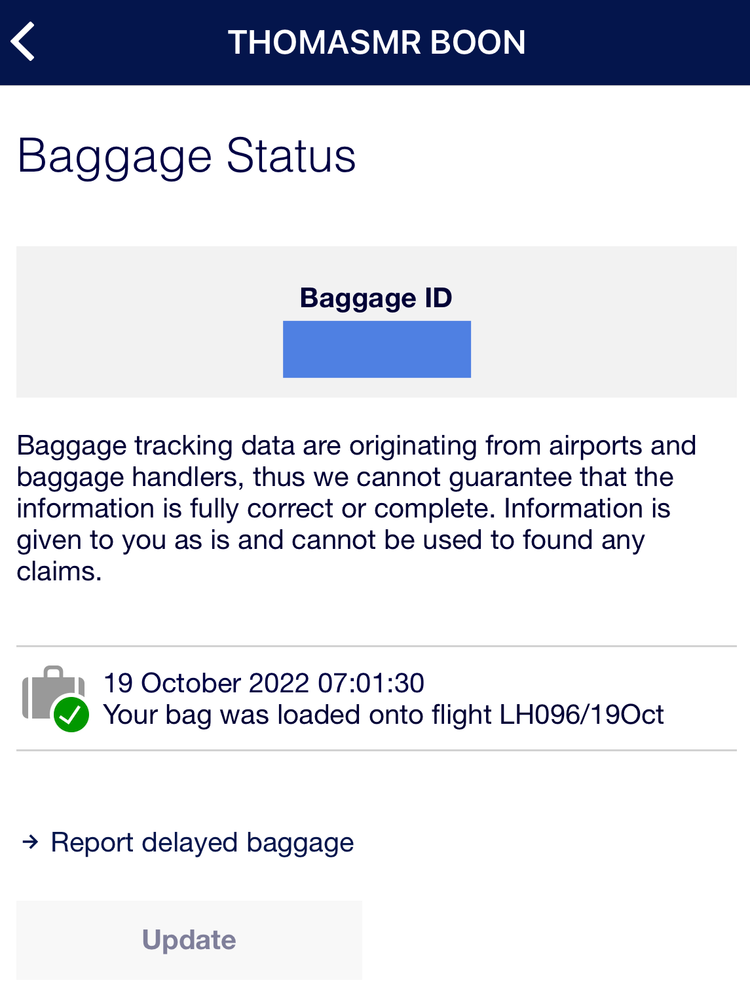Click the small arrow before Report delayed baggage
The height and width of the screenshot is (993, 750).
[30, 843]
